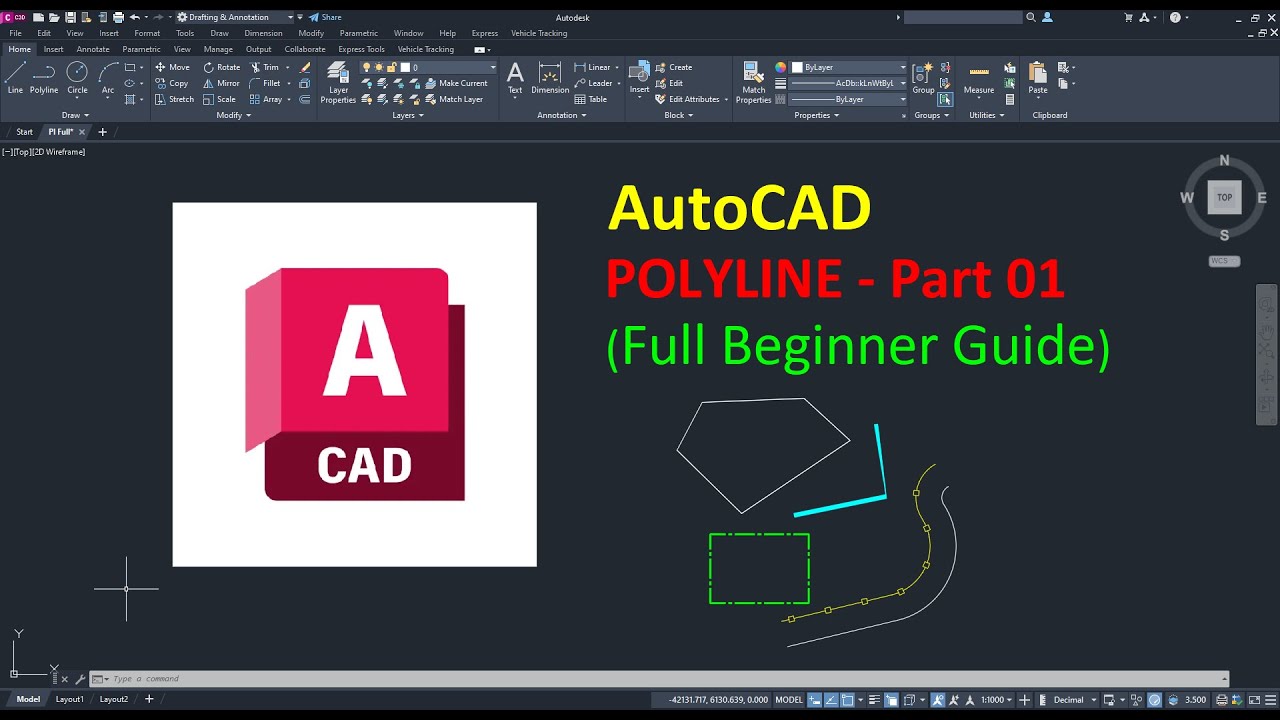This screenshot has width=1280, height=720.
Task: Click the Measure tool
Action: tap(979, 80)
